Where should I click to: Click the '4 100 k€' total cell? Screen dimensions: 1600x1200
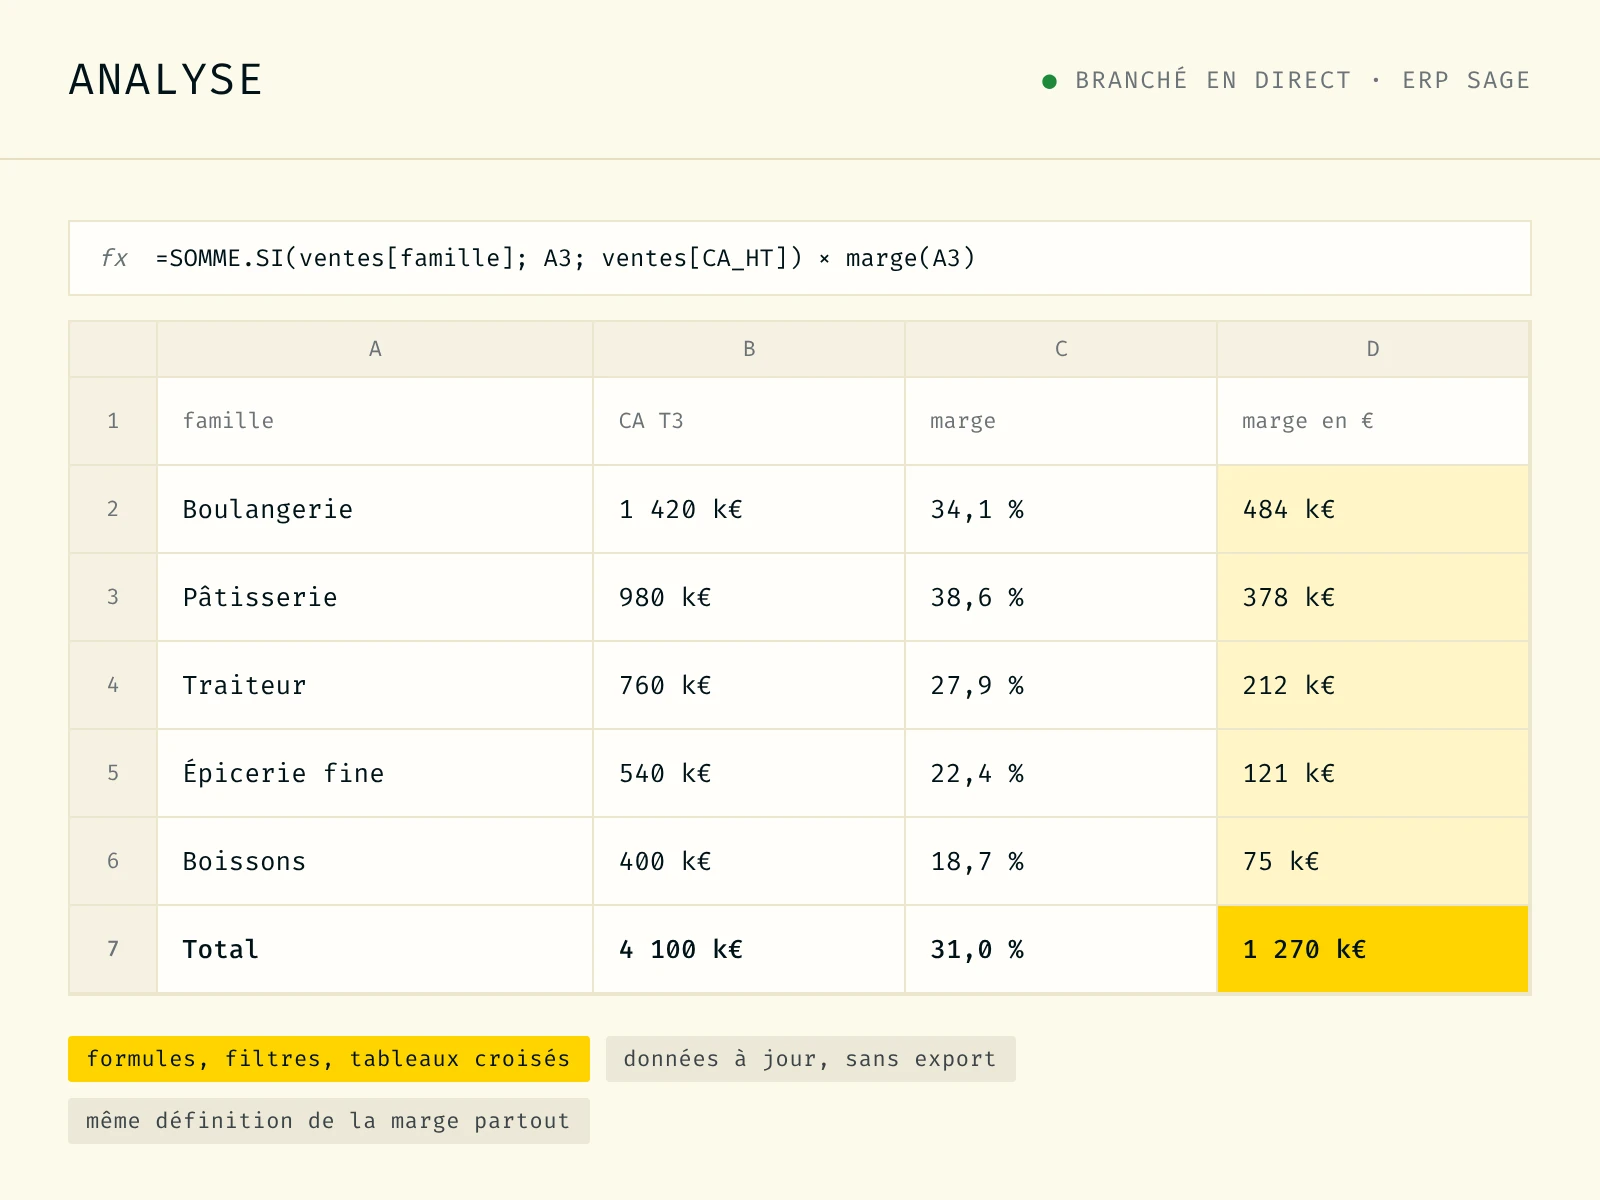tap(749, 949)
